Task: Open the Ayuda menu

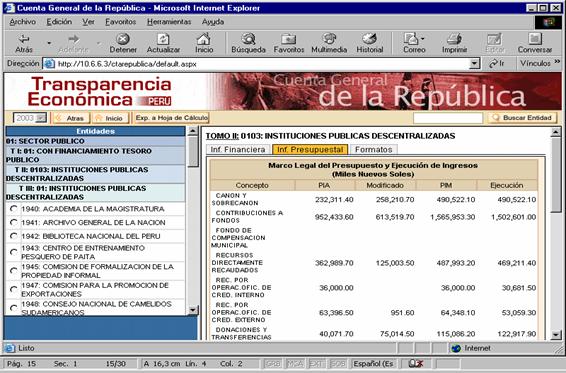Action: (x=213, y=22)
